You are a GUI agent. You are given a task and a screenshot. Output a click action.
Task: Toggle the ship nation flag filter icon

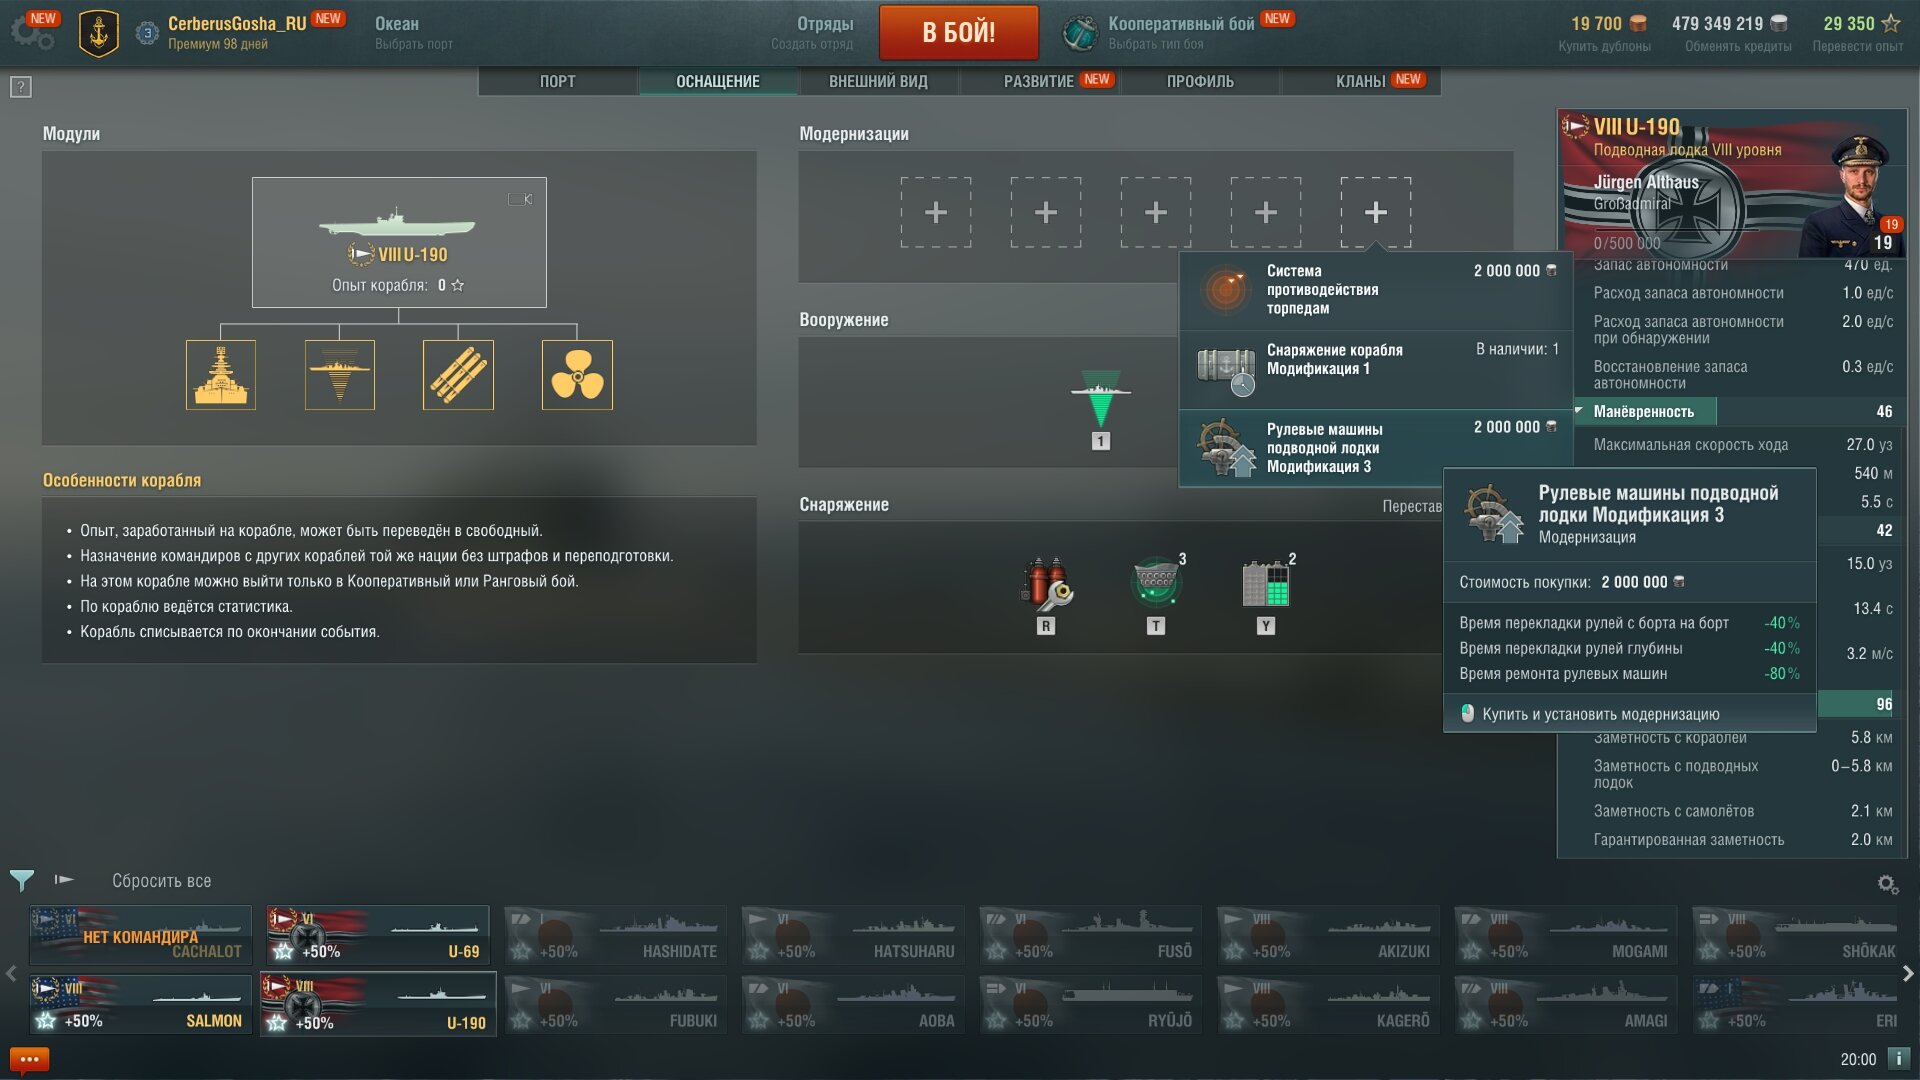pos(64,880)
